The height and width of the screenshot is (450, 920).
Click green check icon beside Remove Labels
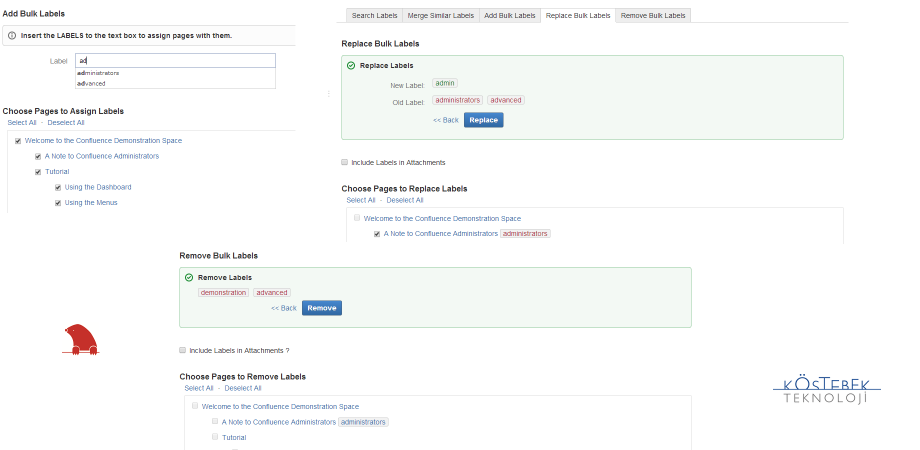(x=189, y=277)
